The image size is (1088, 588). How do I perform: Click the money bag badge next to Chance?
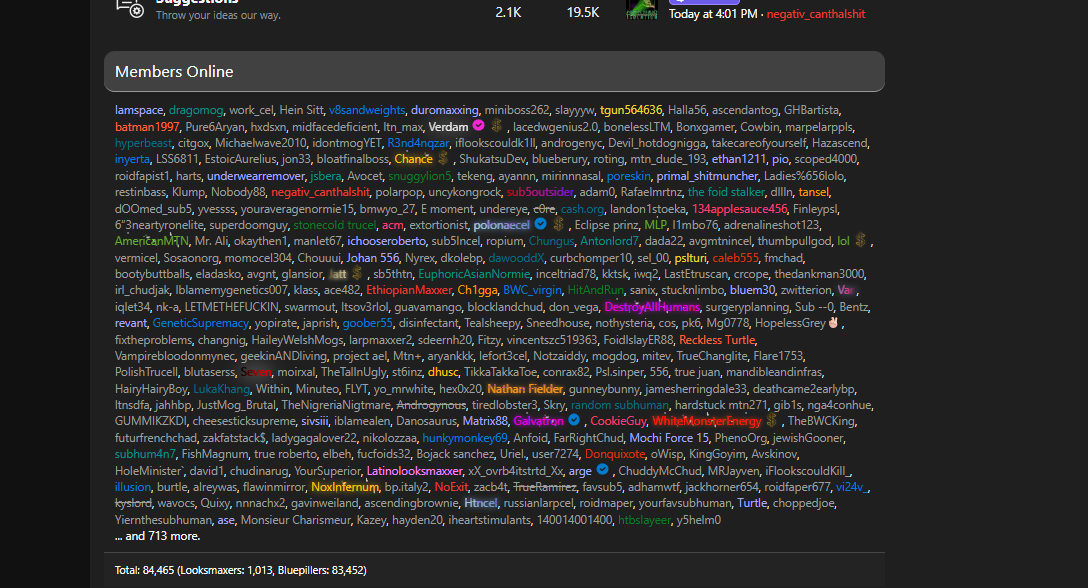[444, 159]
